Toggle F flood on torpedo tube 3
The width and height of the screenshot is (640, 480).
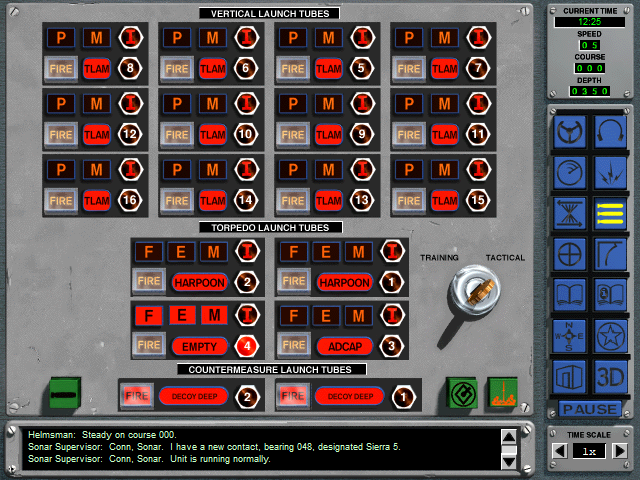293,316
